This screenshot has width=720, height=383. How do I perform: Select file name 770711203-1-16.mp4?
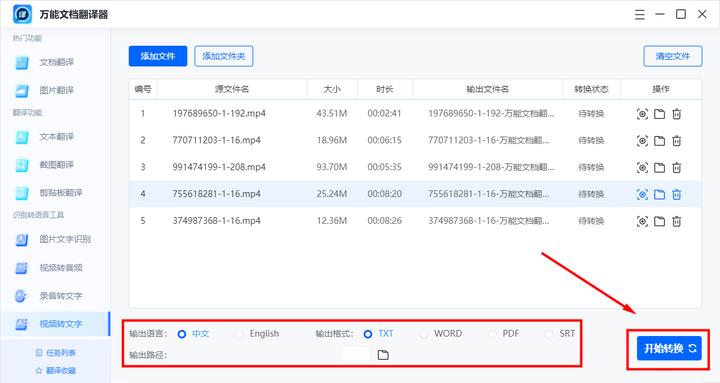tap(216, 140)
